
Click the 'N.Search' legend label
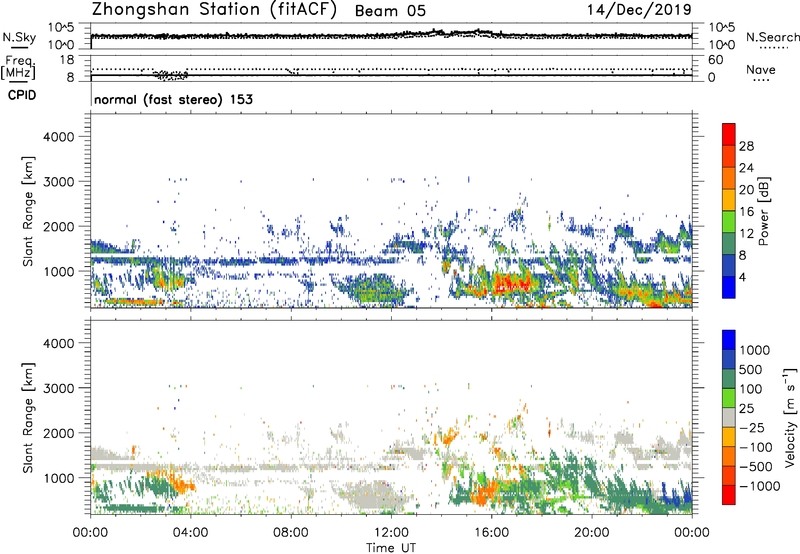(772, 37)
